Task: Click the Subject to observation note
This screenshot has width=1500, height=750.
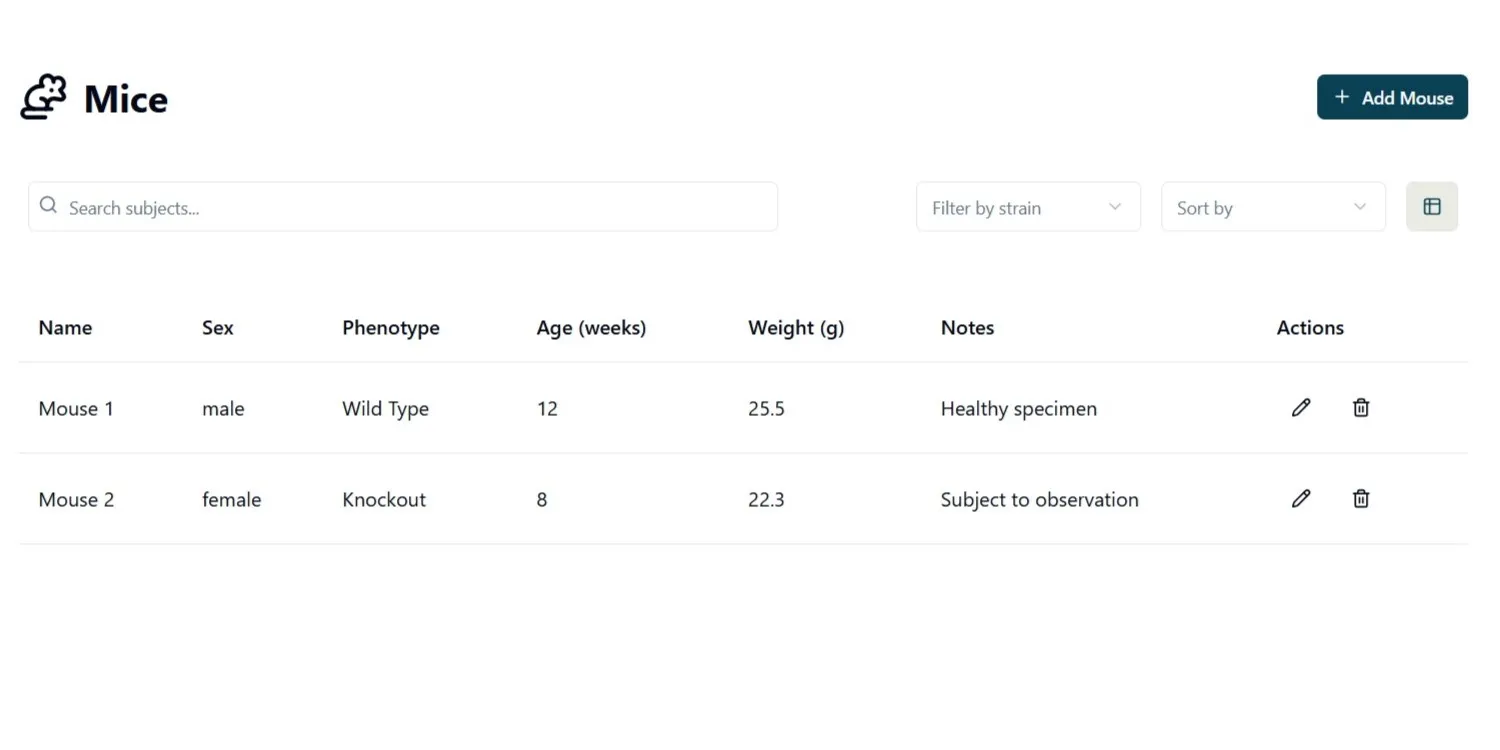Action: pos(1039,500)
